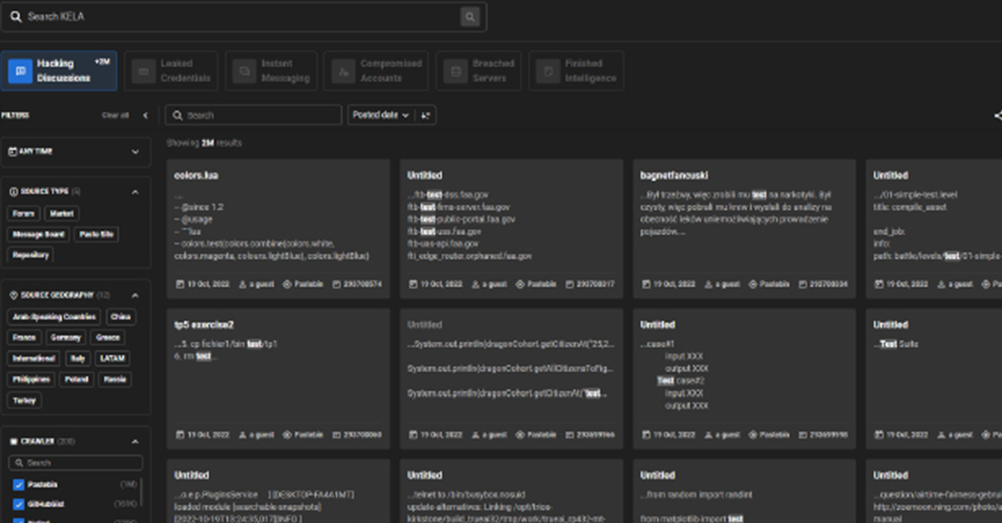This screenshot has height=523, width=1002.
Task: Click the share icon at right edge
Action: pos(998,116)
